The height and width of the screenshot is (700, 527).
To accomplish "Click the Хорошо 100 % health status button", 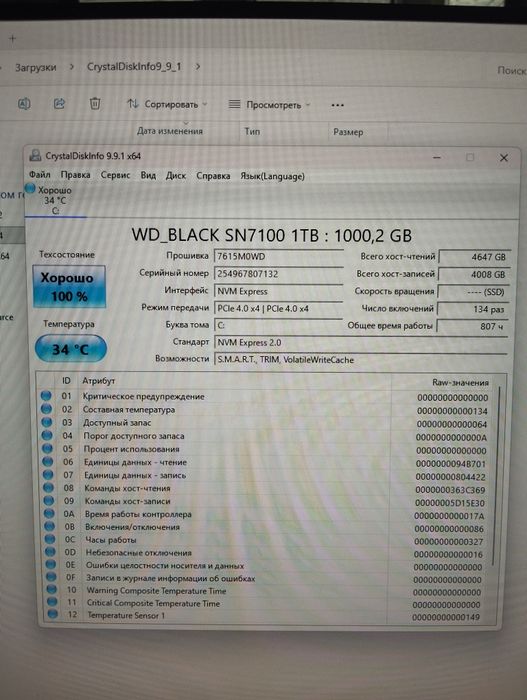I will 69,287.
